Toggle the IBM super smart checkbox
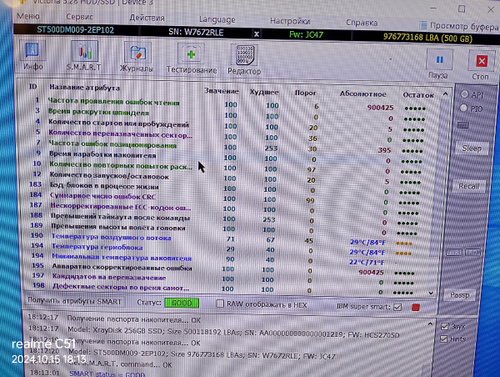The width and height of the screenshot is (500, 377). [397, 307]
